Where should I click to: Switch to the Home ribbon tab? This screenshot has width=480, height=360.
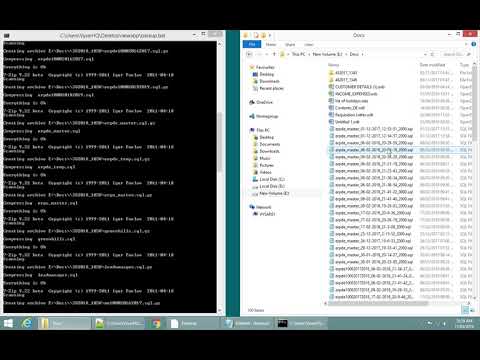click(271, 44)
